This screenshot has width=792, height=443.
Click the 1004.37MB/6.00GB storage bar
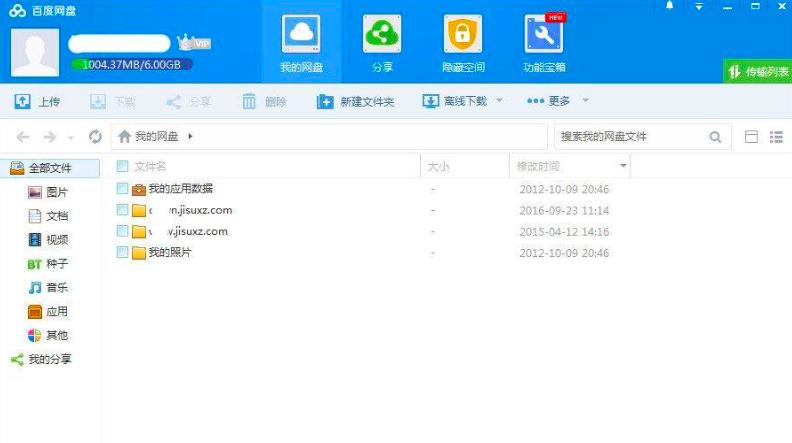tap(131, 65)
